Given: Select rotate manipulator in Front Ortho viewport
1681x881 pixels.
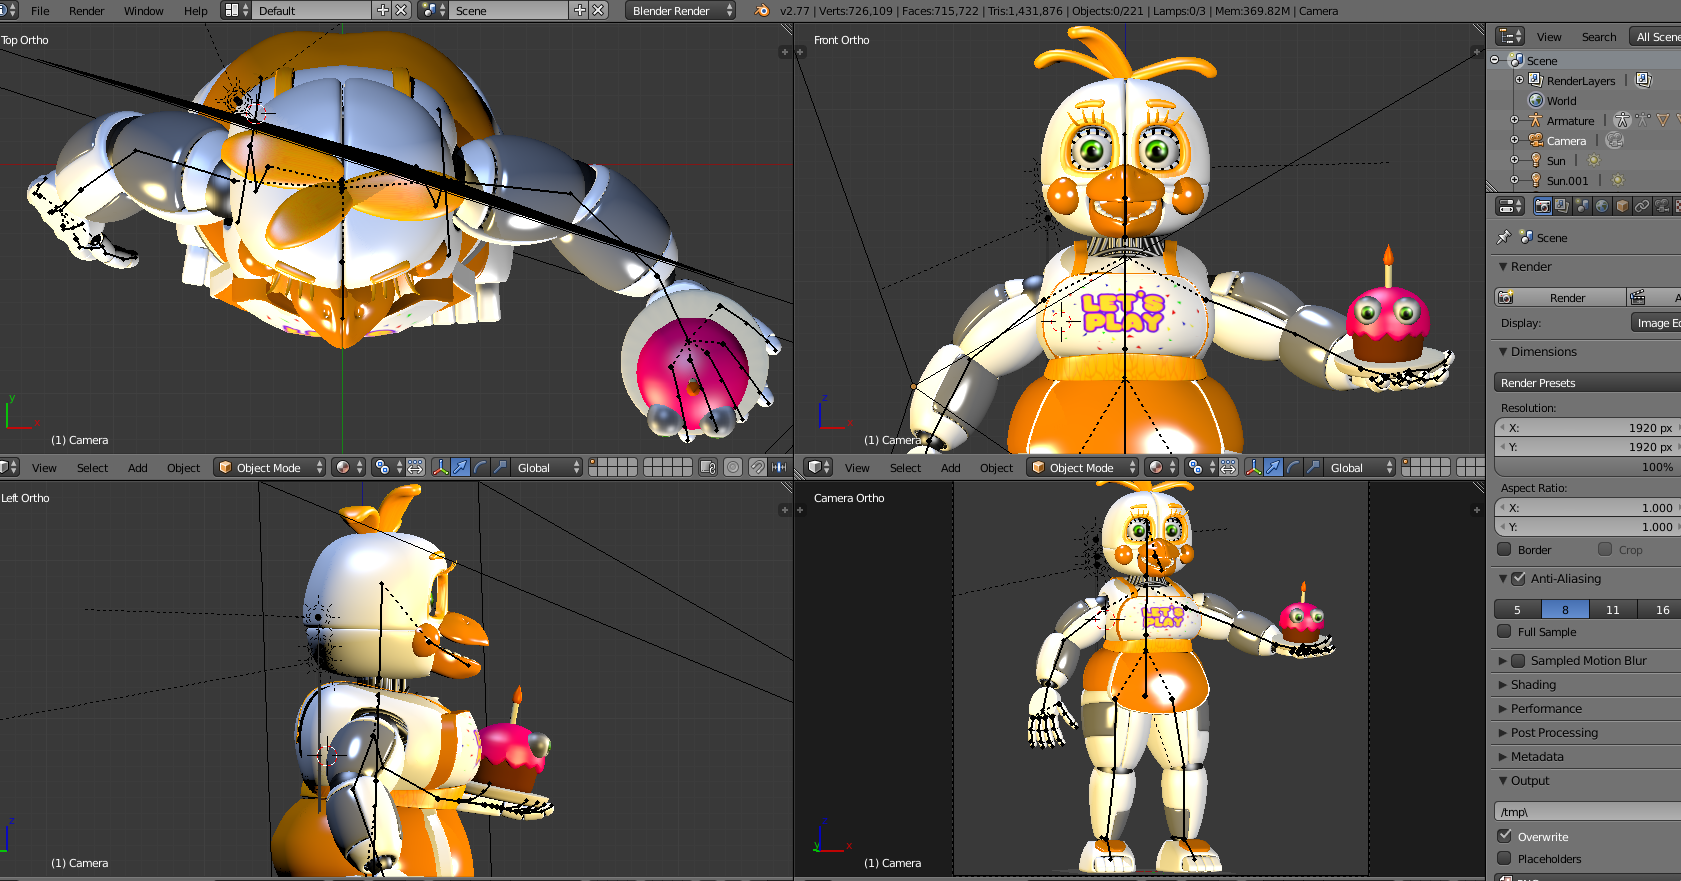Looking at the screenshot, I should [1293, 467].
